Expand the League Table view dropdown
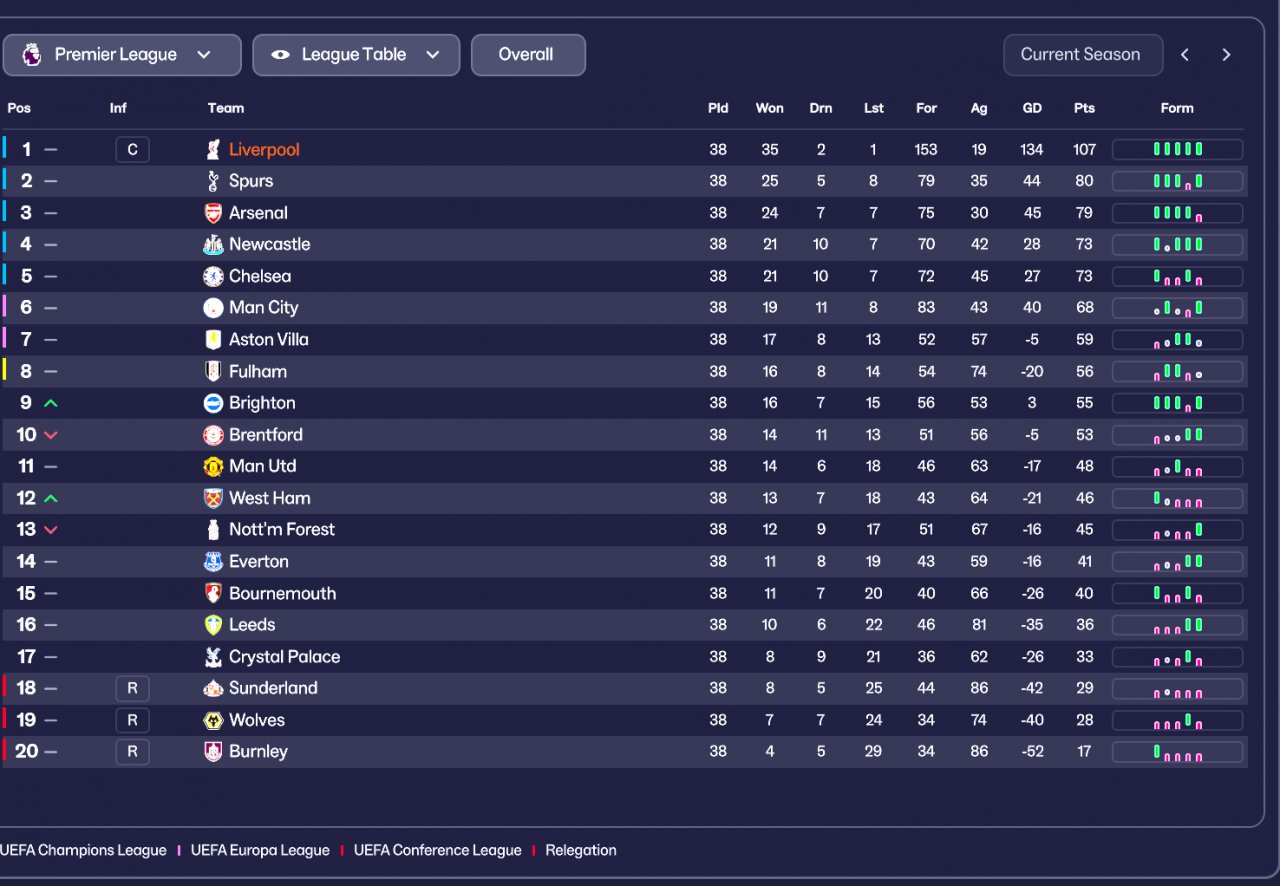 tap(356, 55)
